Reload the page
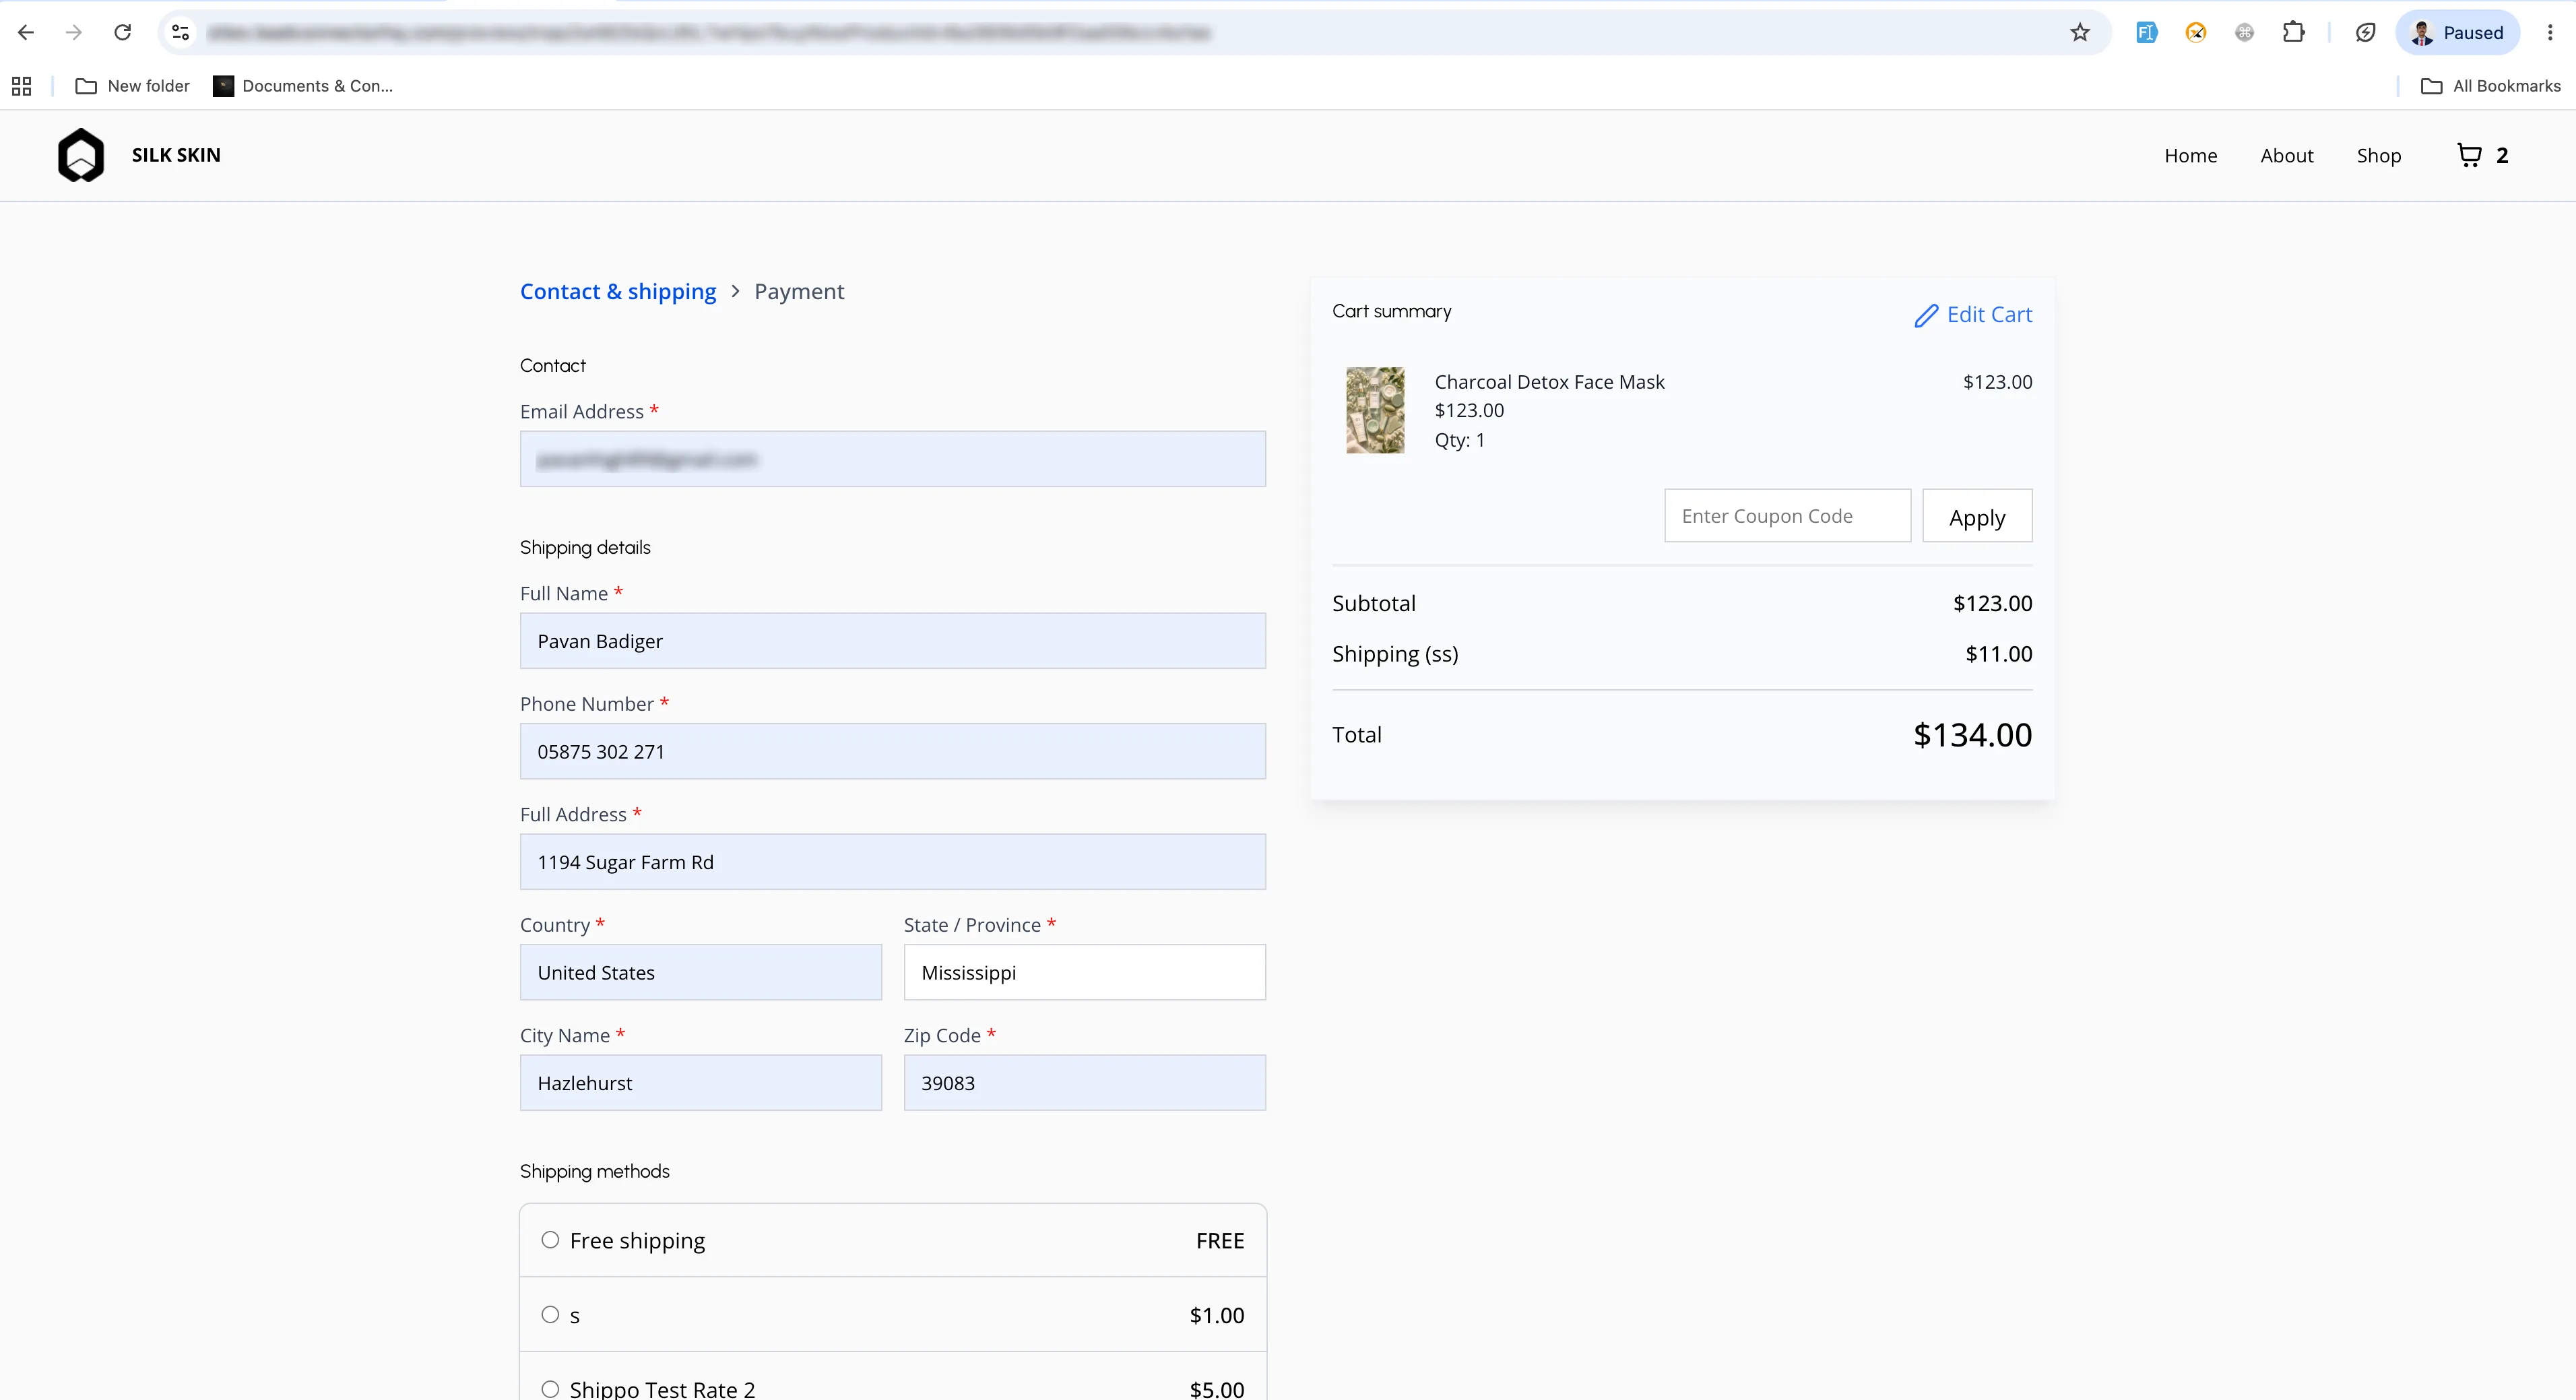This screenshot has height=1400, width=2576. [122, 33]
